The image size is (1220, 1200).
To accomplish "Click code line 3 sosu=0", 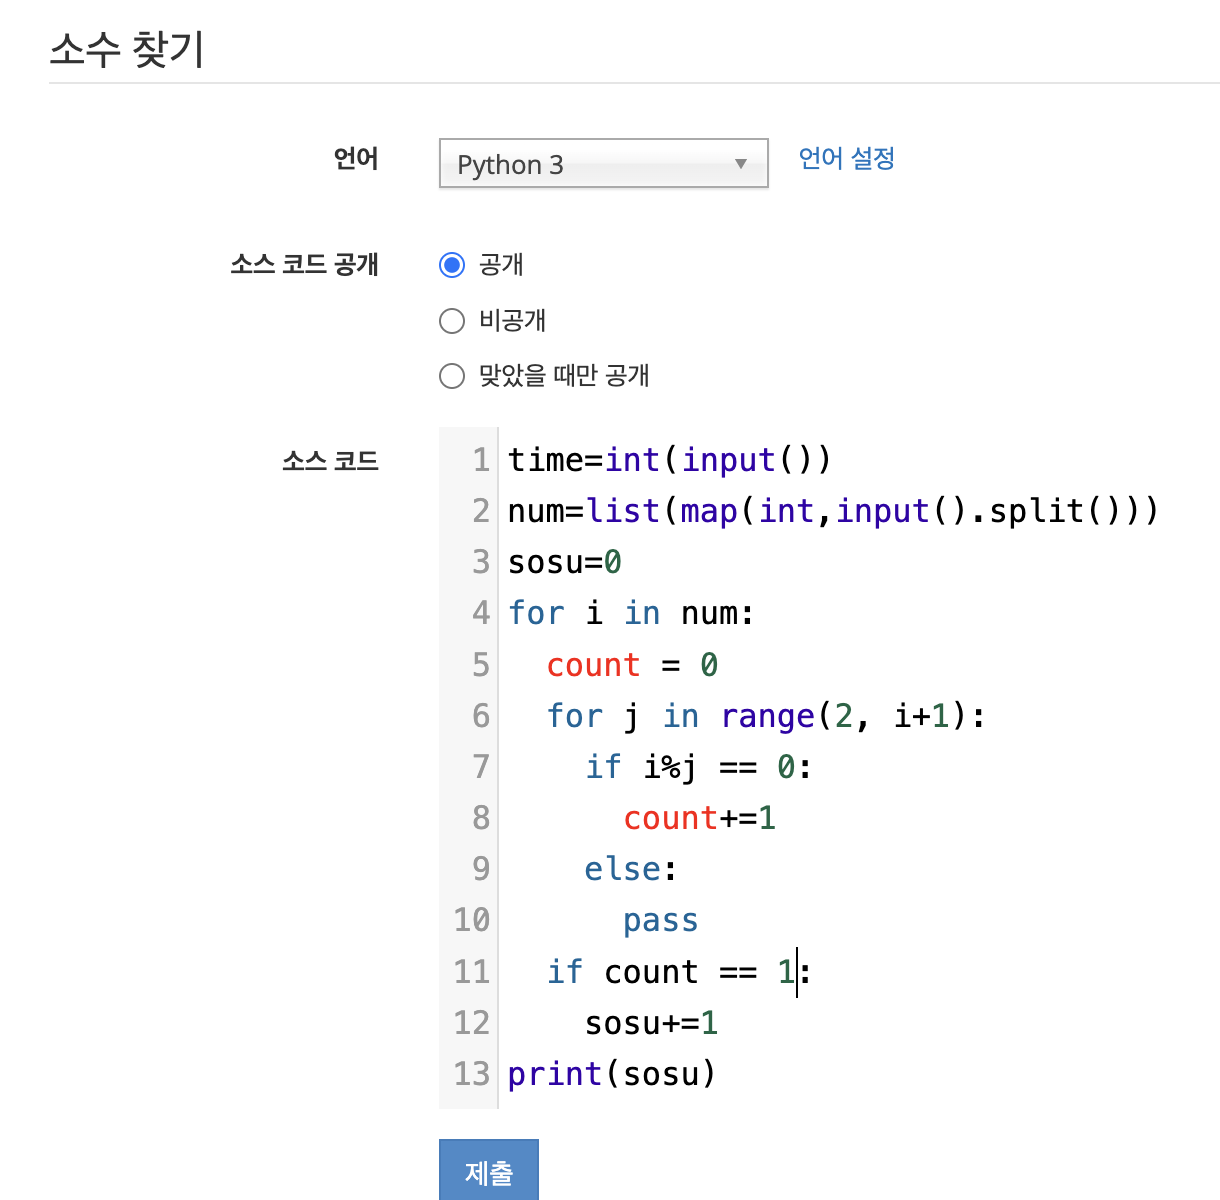I will coord(565,562).
